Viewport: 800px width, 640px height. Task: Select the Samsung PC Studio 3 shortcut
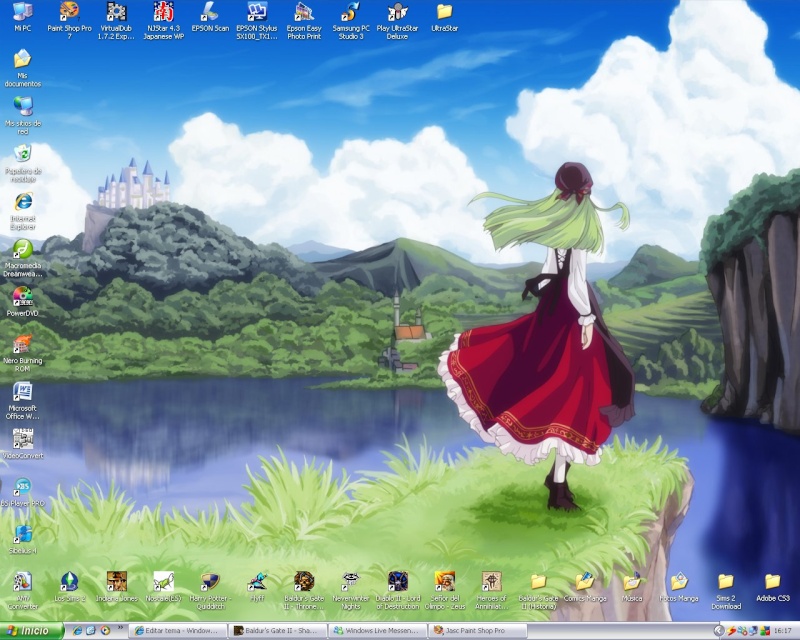(x=351, y=20)
